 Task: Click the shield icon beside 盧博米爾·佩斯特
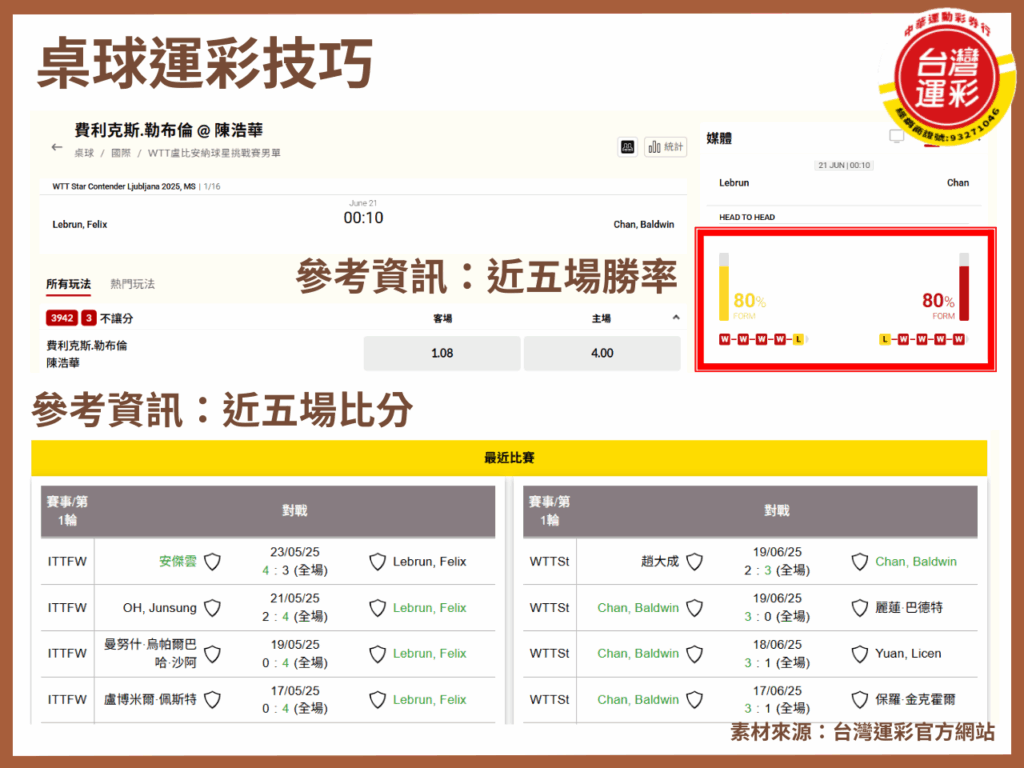pos(212,700)
